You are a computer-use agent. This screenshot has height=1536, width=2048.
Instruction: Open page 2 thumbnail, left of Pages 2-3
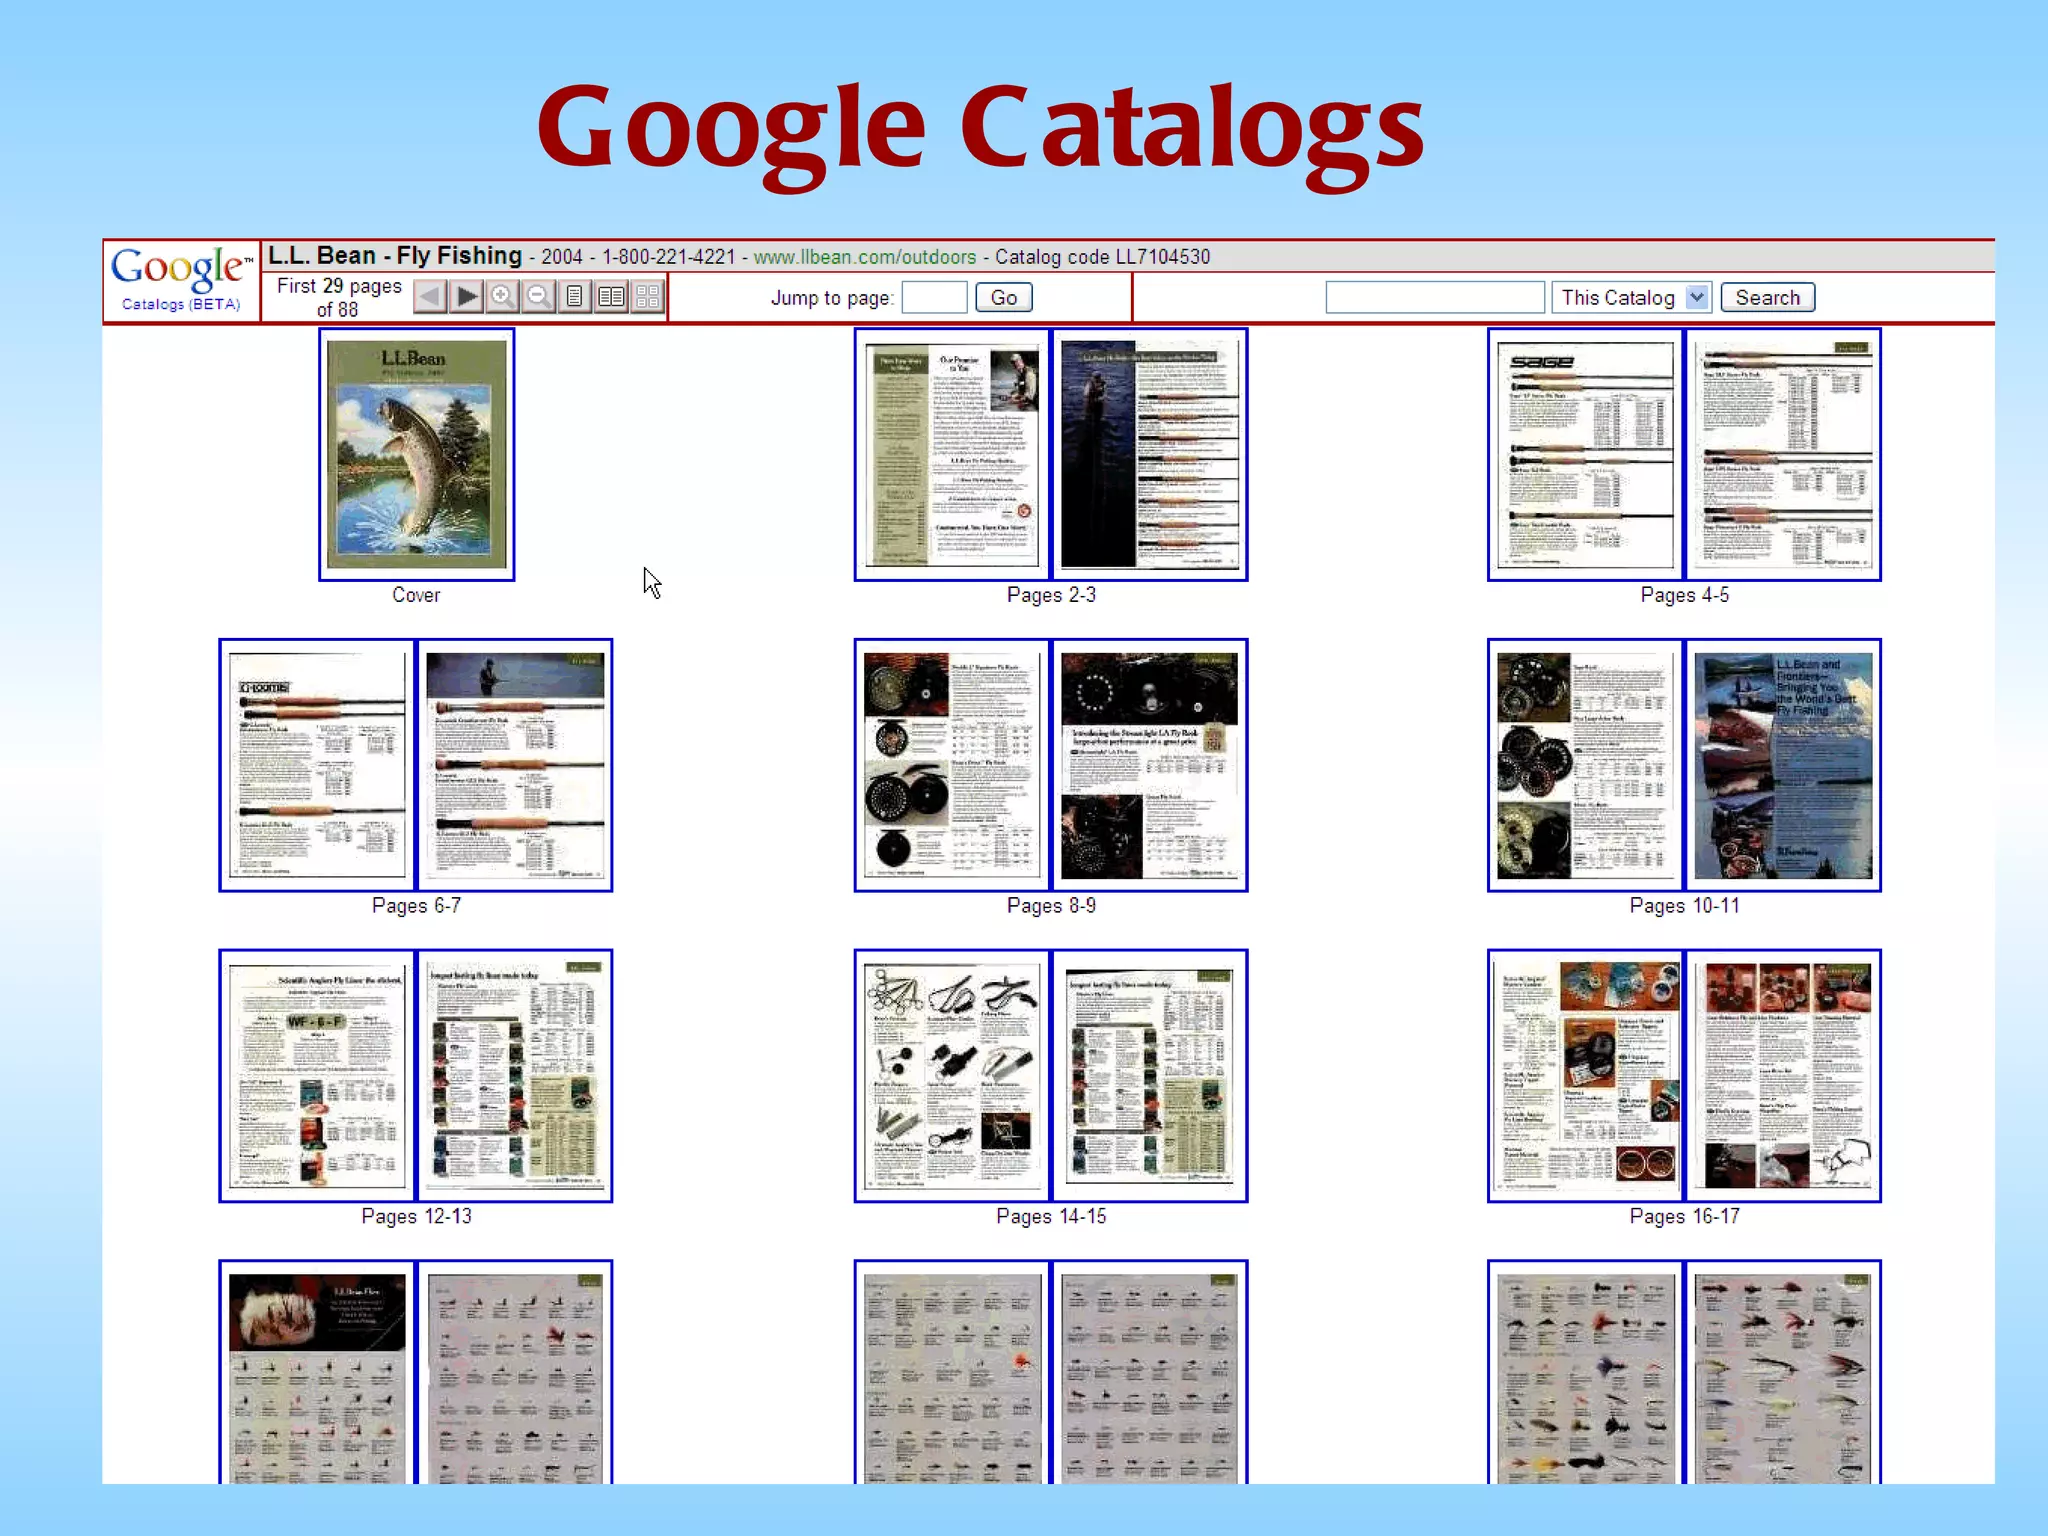tap(952, 454)
